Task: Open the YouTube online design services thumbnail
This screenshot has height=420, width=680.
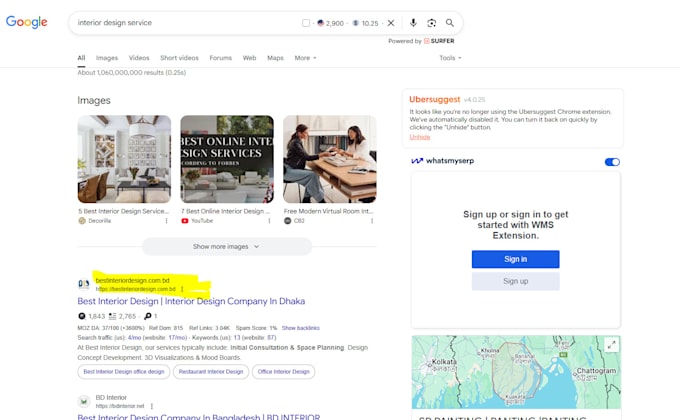Action: (x=227, y=159)
